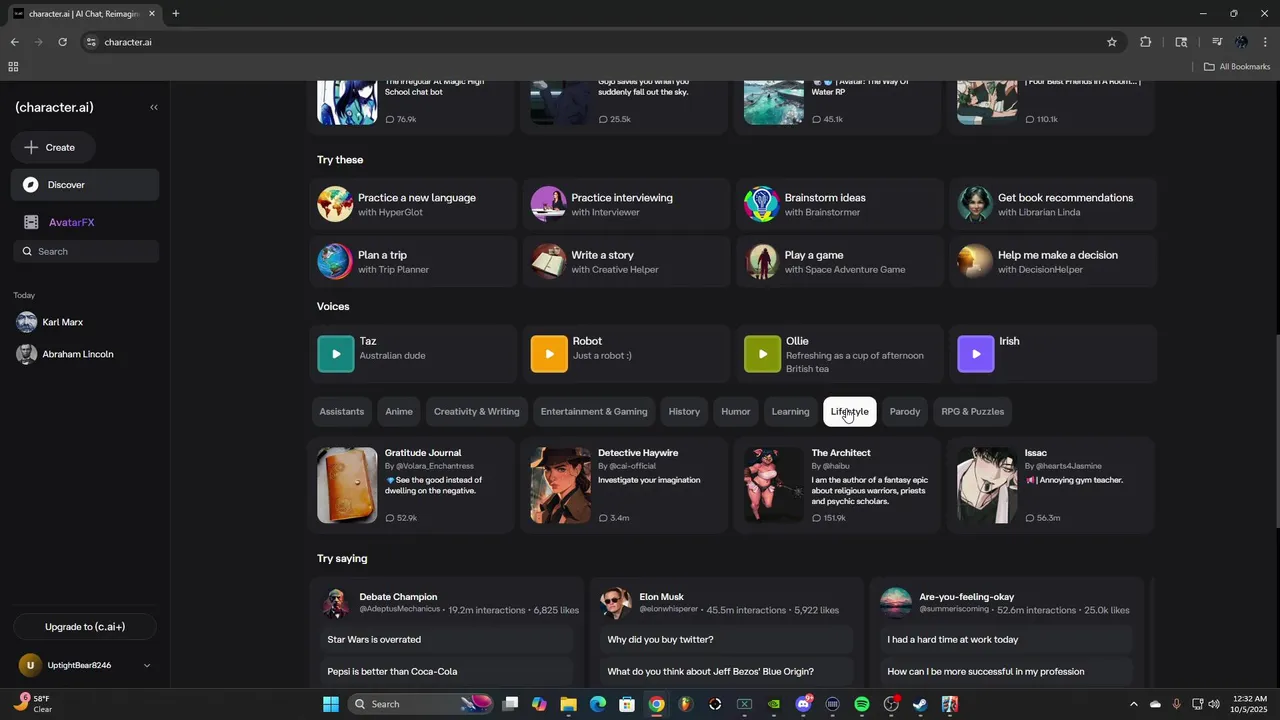Open Write a story card

626,261
